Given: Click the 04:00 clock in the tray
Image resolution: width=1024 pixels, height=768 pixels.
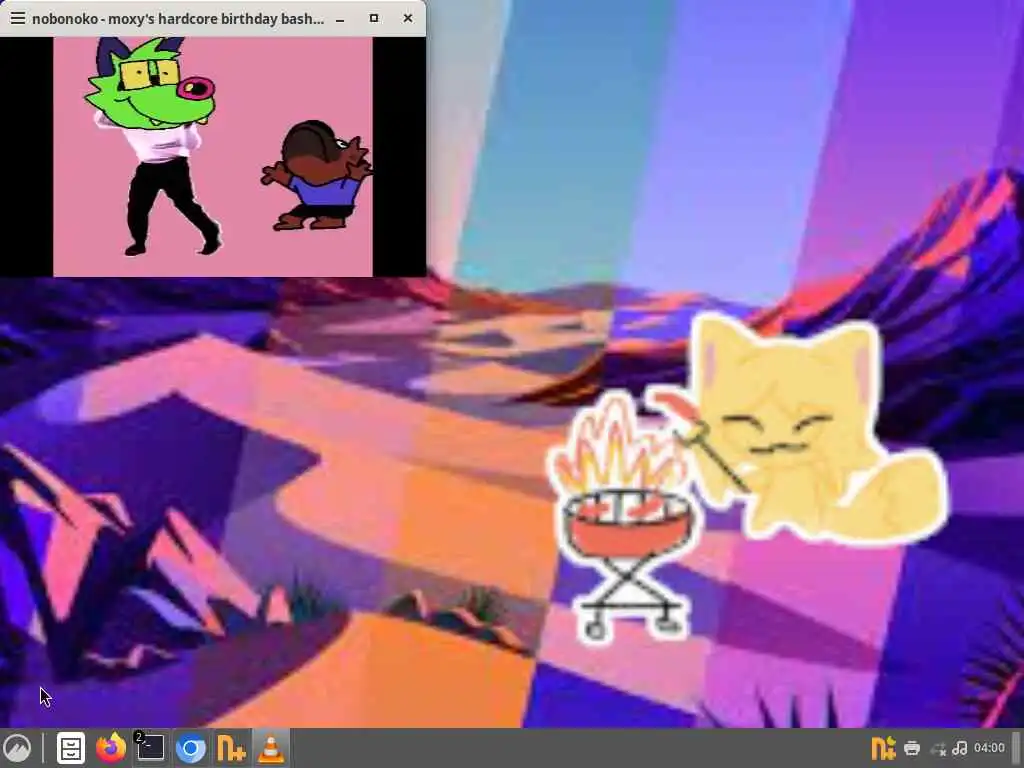Looking at the screenshot, I should point(989,748).
